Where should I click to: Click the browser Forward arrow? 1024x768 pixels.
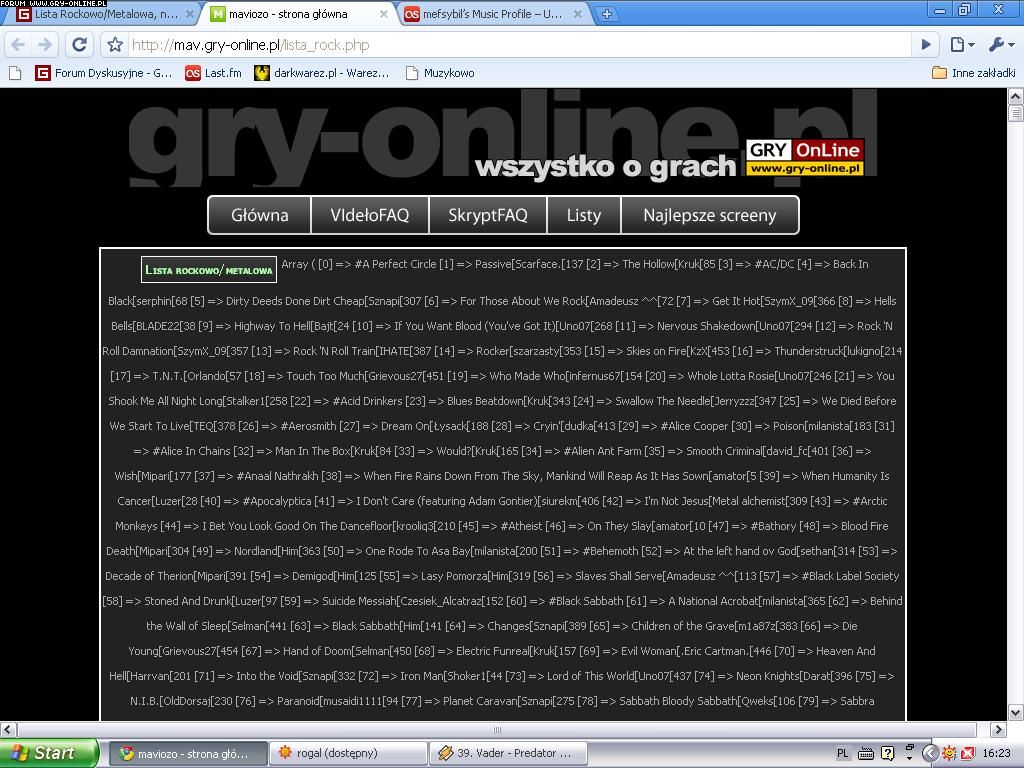coord(44,44)
